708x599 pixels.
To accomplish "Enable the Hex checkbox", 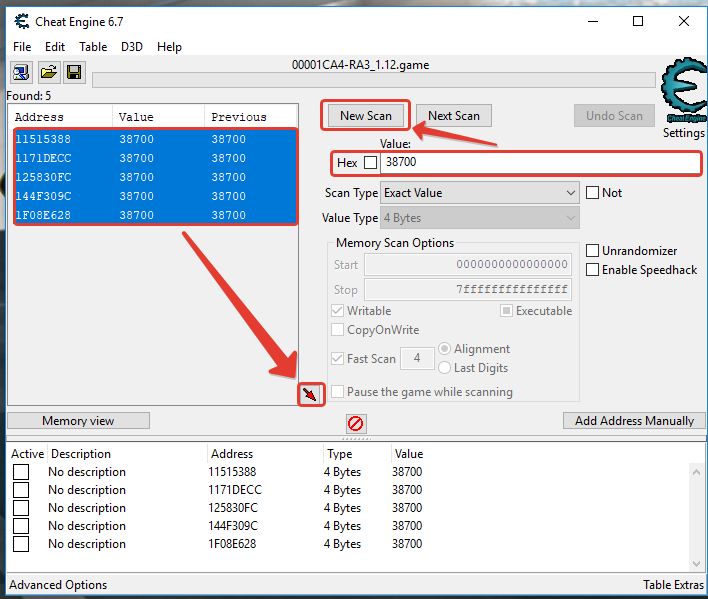I will tap(371, 162).
